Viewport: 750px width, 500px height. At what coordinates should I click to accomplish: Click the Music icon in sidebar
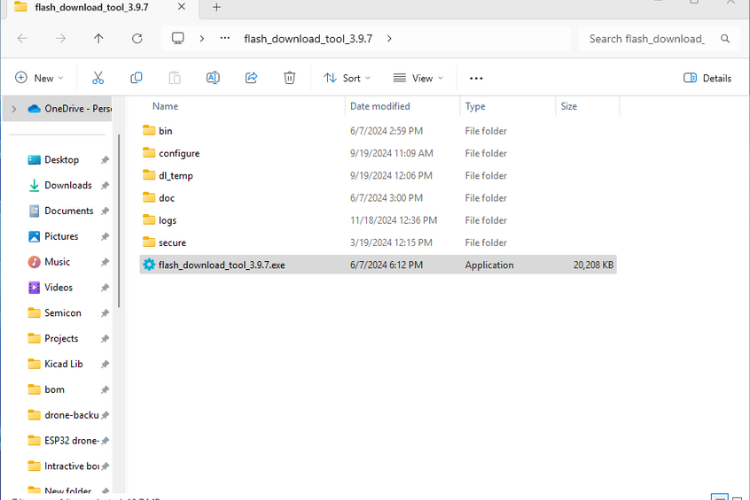[x=34, y=262]
